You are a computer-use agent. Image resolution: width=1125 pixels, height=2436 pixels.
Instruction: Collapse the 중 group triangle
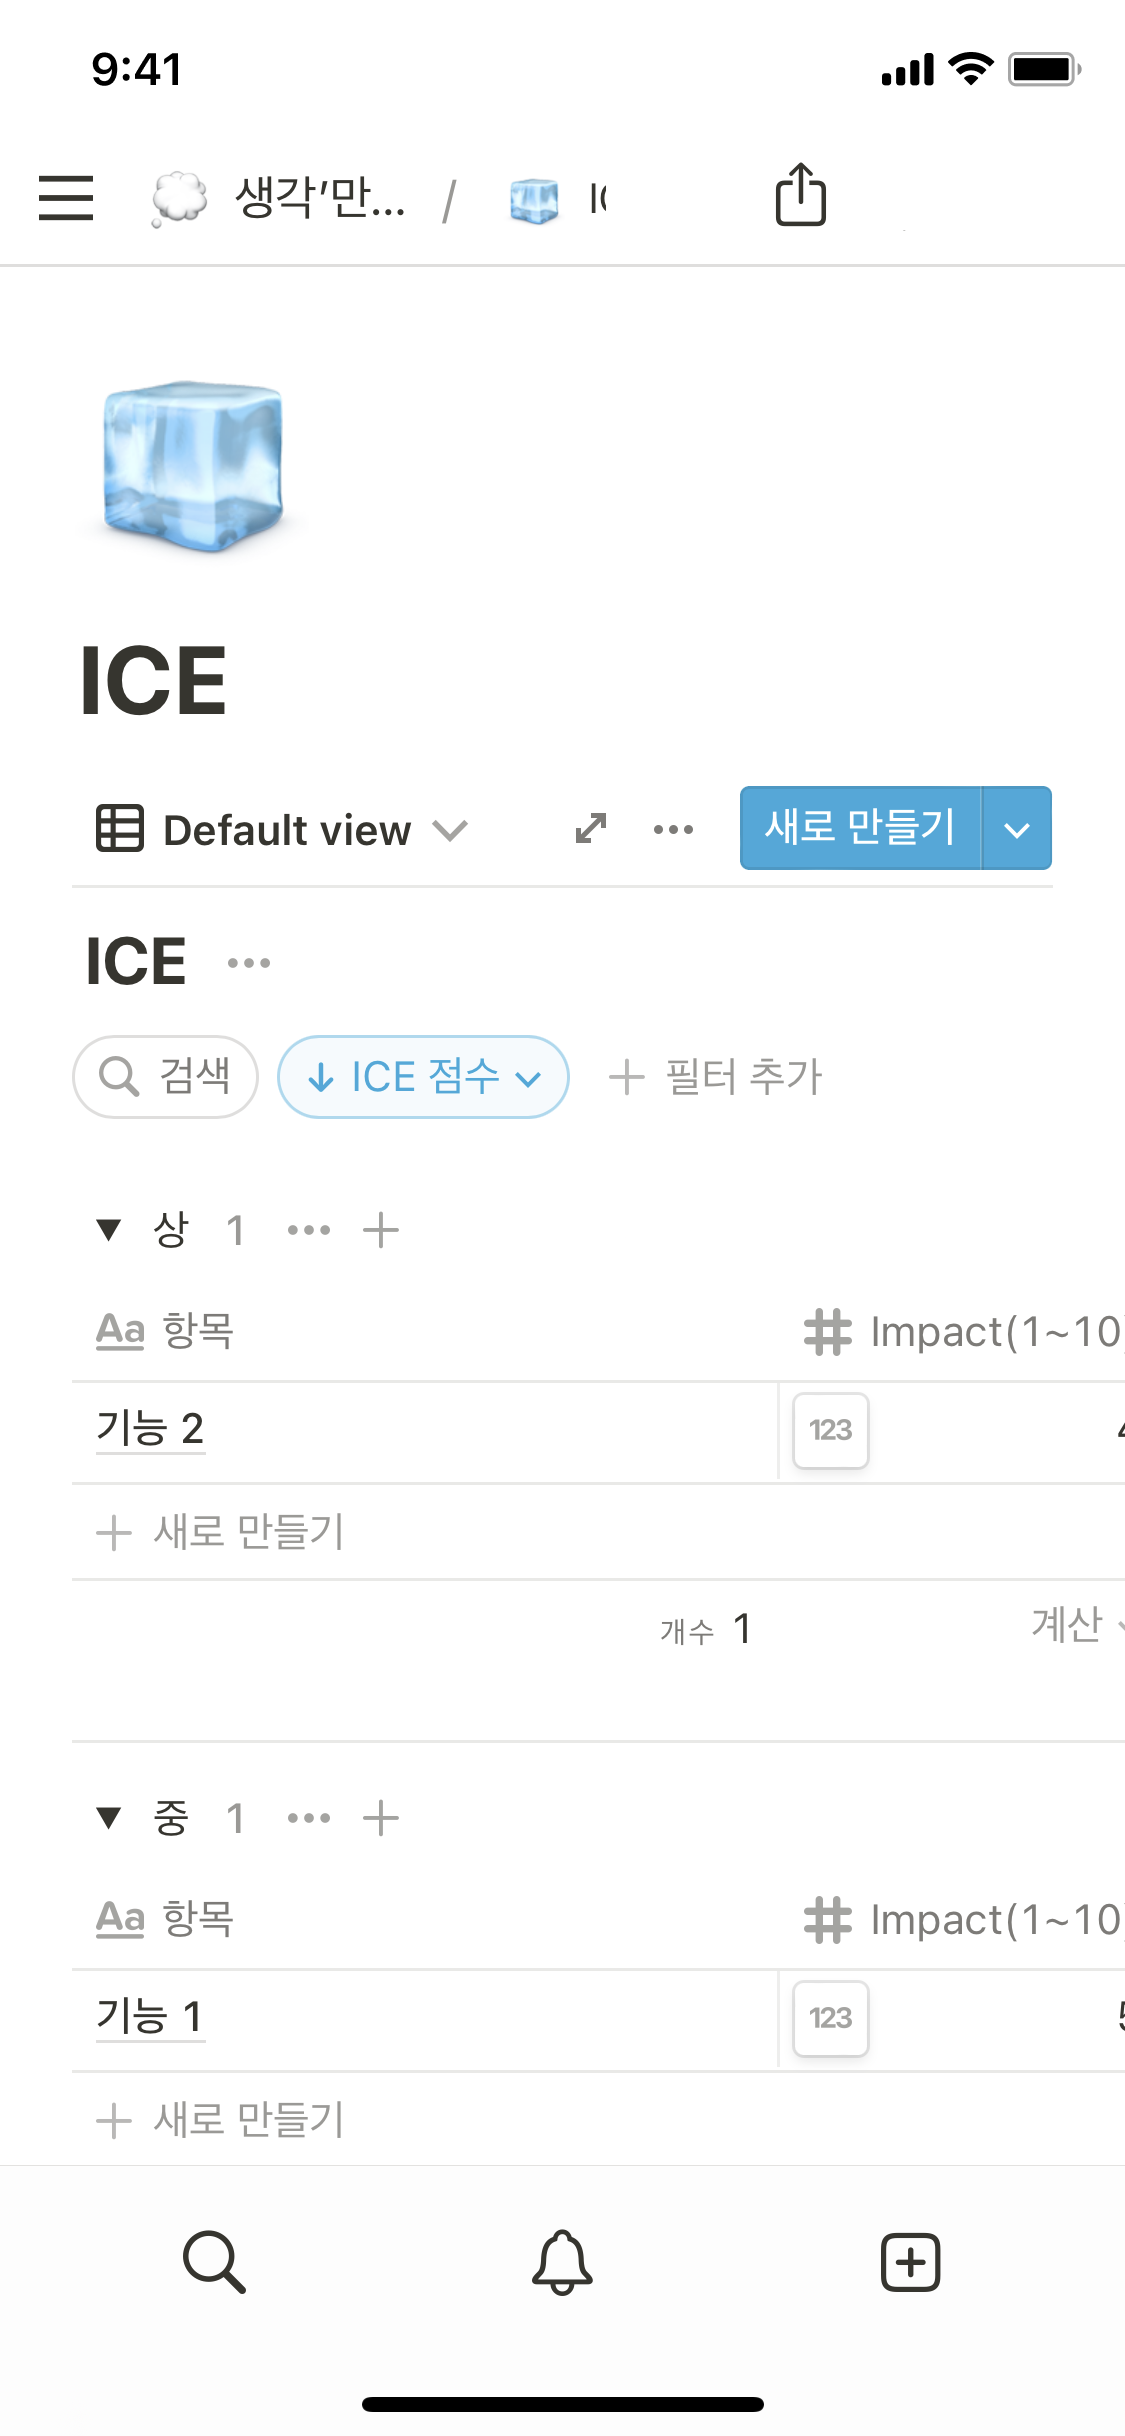(108, 1818)
